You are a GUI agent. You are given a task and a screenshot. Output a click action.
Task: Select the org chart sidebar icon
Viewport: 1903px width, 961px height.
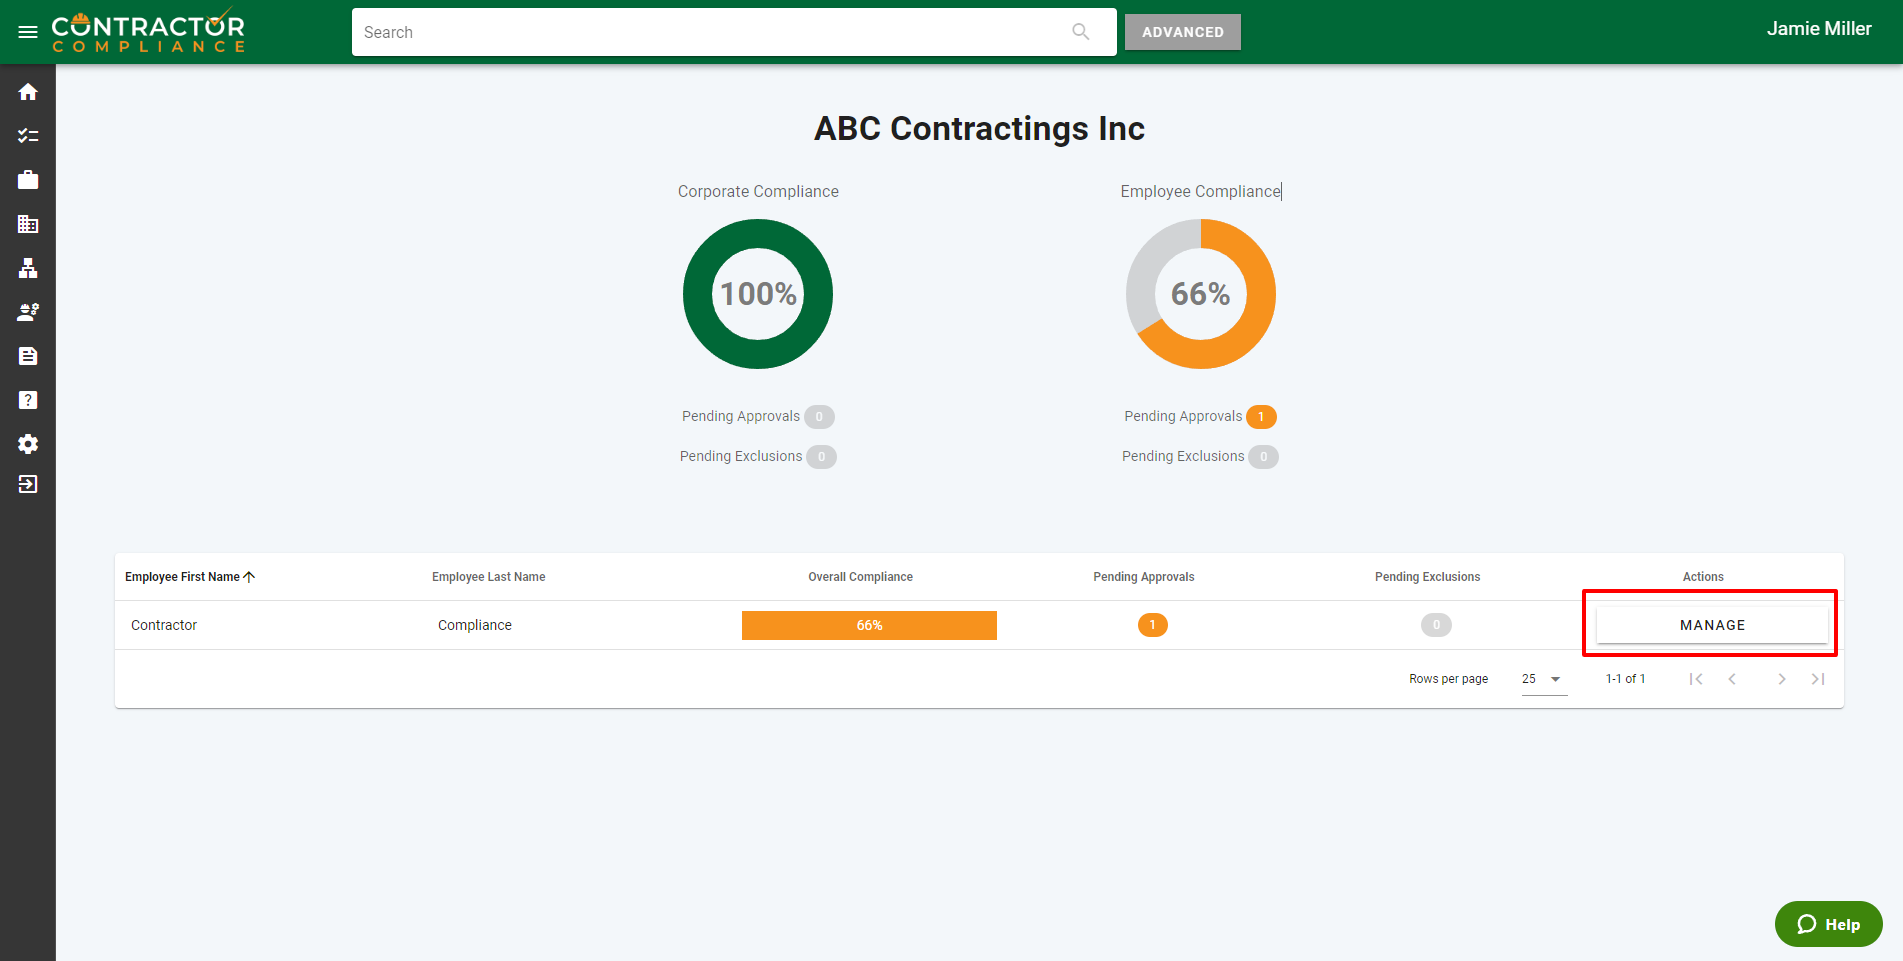[x=28, y=268]
